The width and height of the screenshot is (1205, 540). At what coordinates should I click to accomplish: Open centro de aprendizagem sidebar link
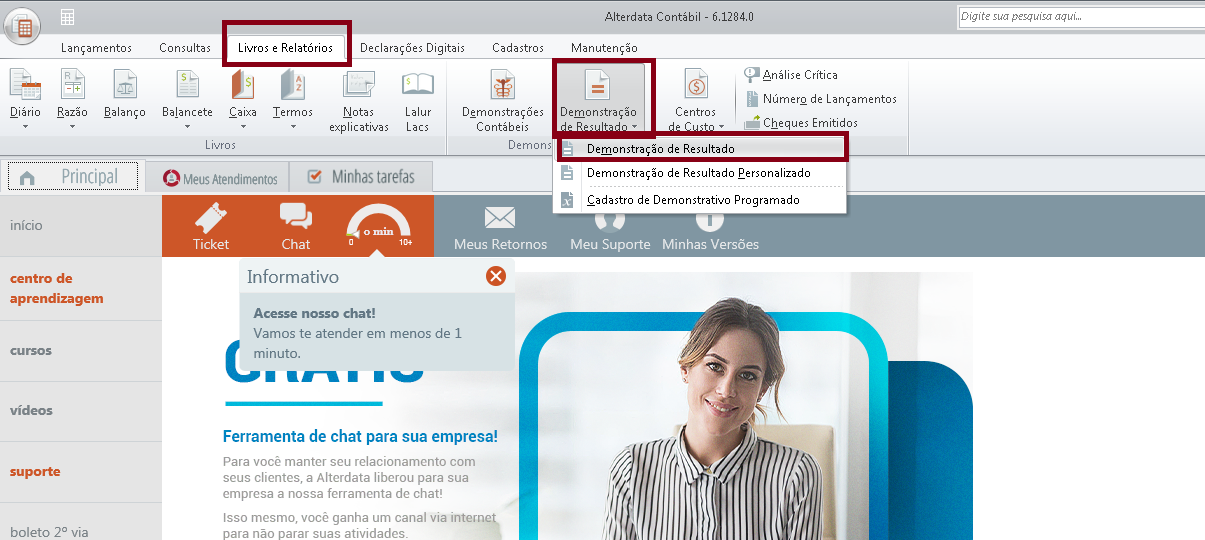point(57,288)
